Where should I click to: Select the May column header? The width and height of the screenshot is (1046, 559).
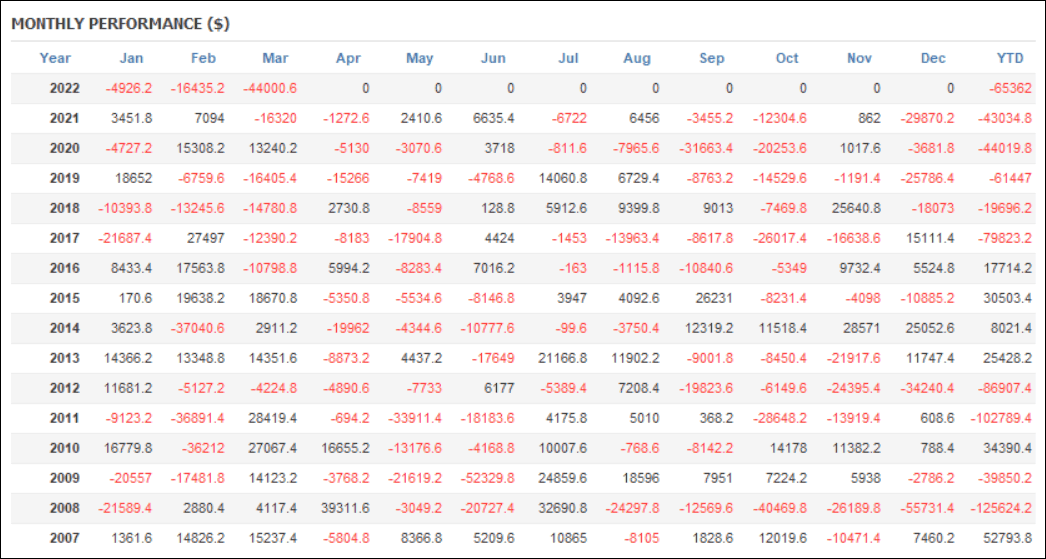tap(420, 58)
